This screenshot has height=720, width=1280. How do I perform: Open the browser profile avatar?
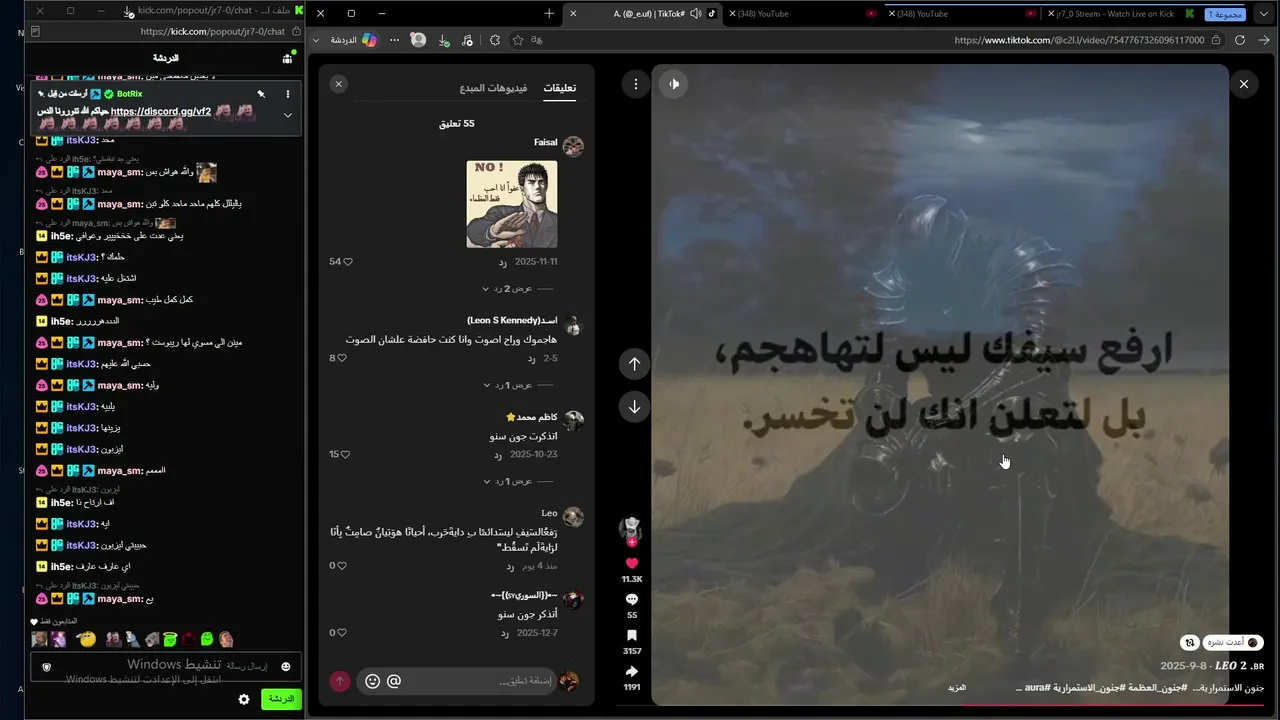click(x=418, y=40)
